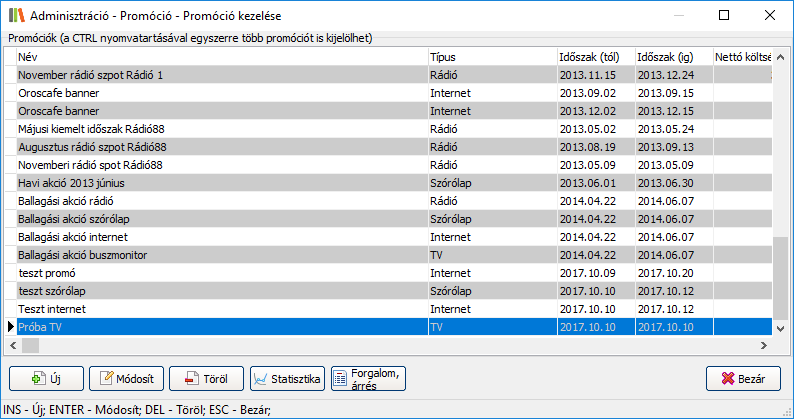Viewport: 794px width, 419px height.
Task: Select the Ballagási akció buszmonitor row
Action: [x=220, y=254]
